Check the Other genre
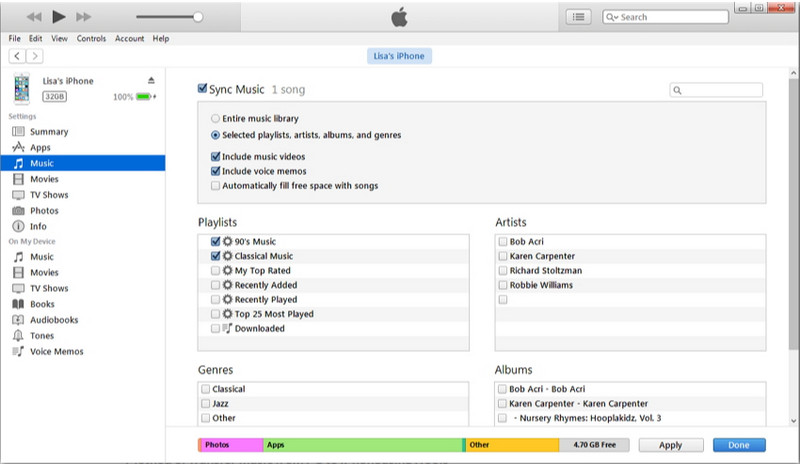This screenshot has width=800, height=464. coord(205,418)
